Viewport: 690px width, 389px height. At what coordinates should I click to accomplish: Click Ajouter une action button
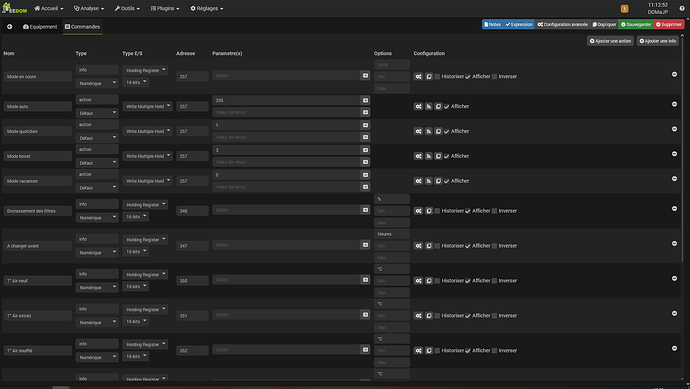coord(610,41)
